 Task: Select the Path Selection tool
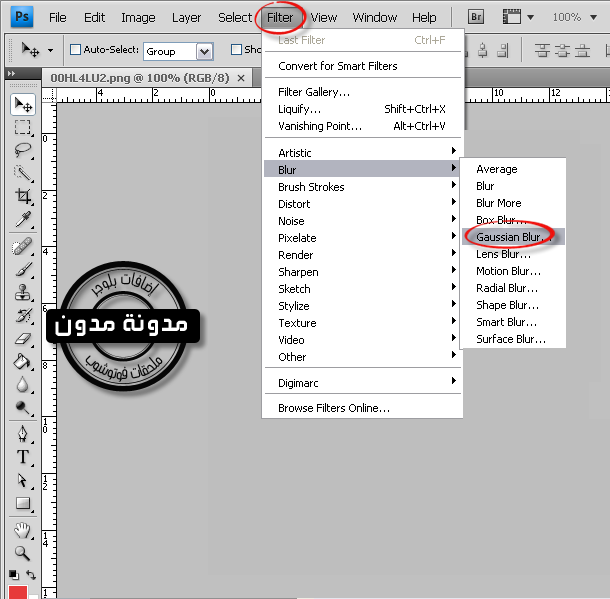(x=23, y=480)
